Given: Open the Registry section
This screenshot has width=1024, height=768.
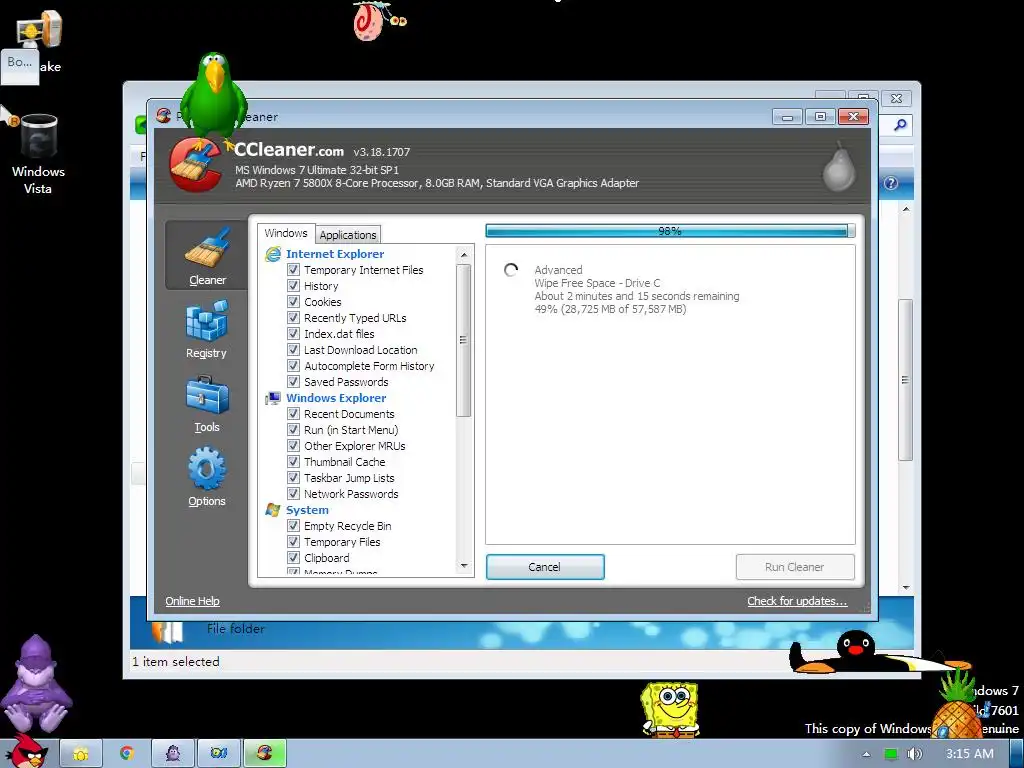Looking at the screenshot, I should [206, 330].
